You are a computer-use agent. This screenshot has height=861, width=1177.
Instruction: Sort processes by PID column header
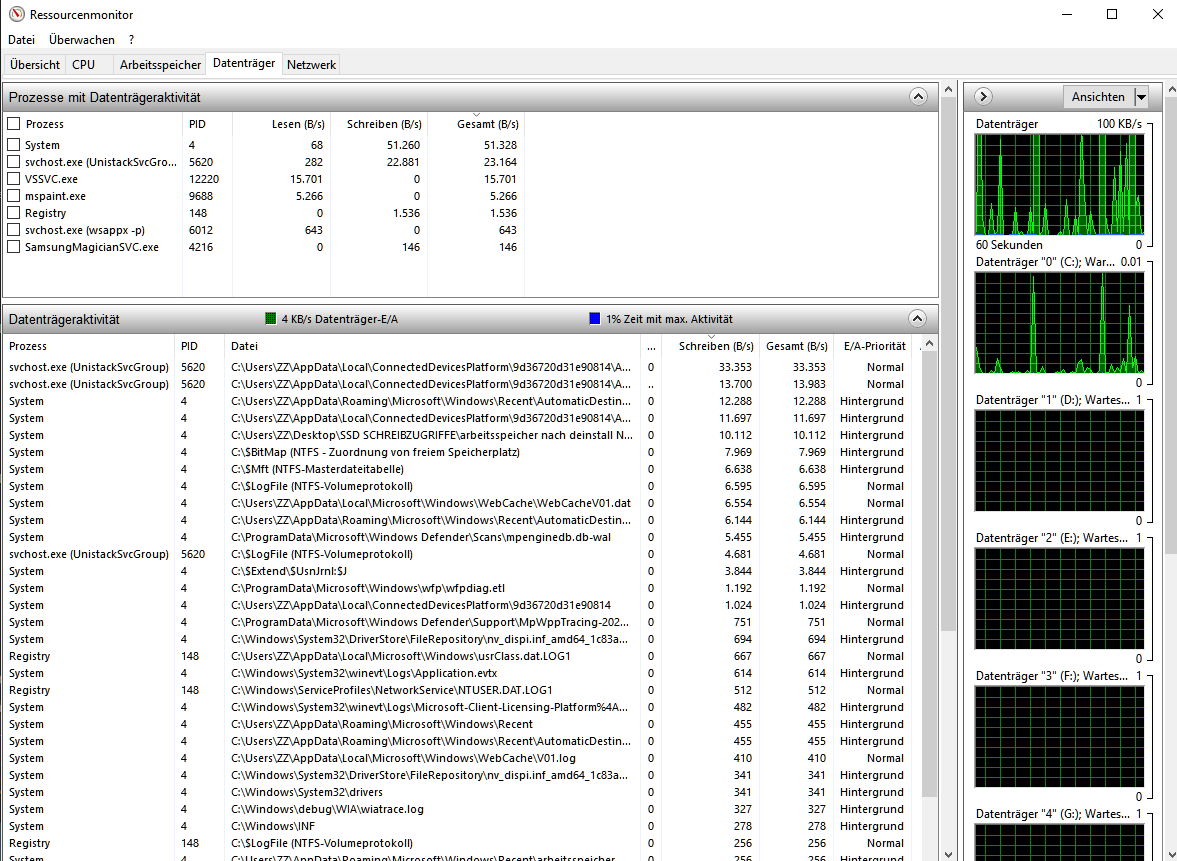point(207,124)
